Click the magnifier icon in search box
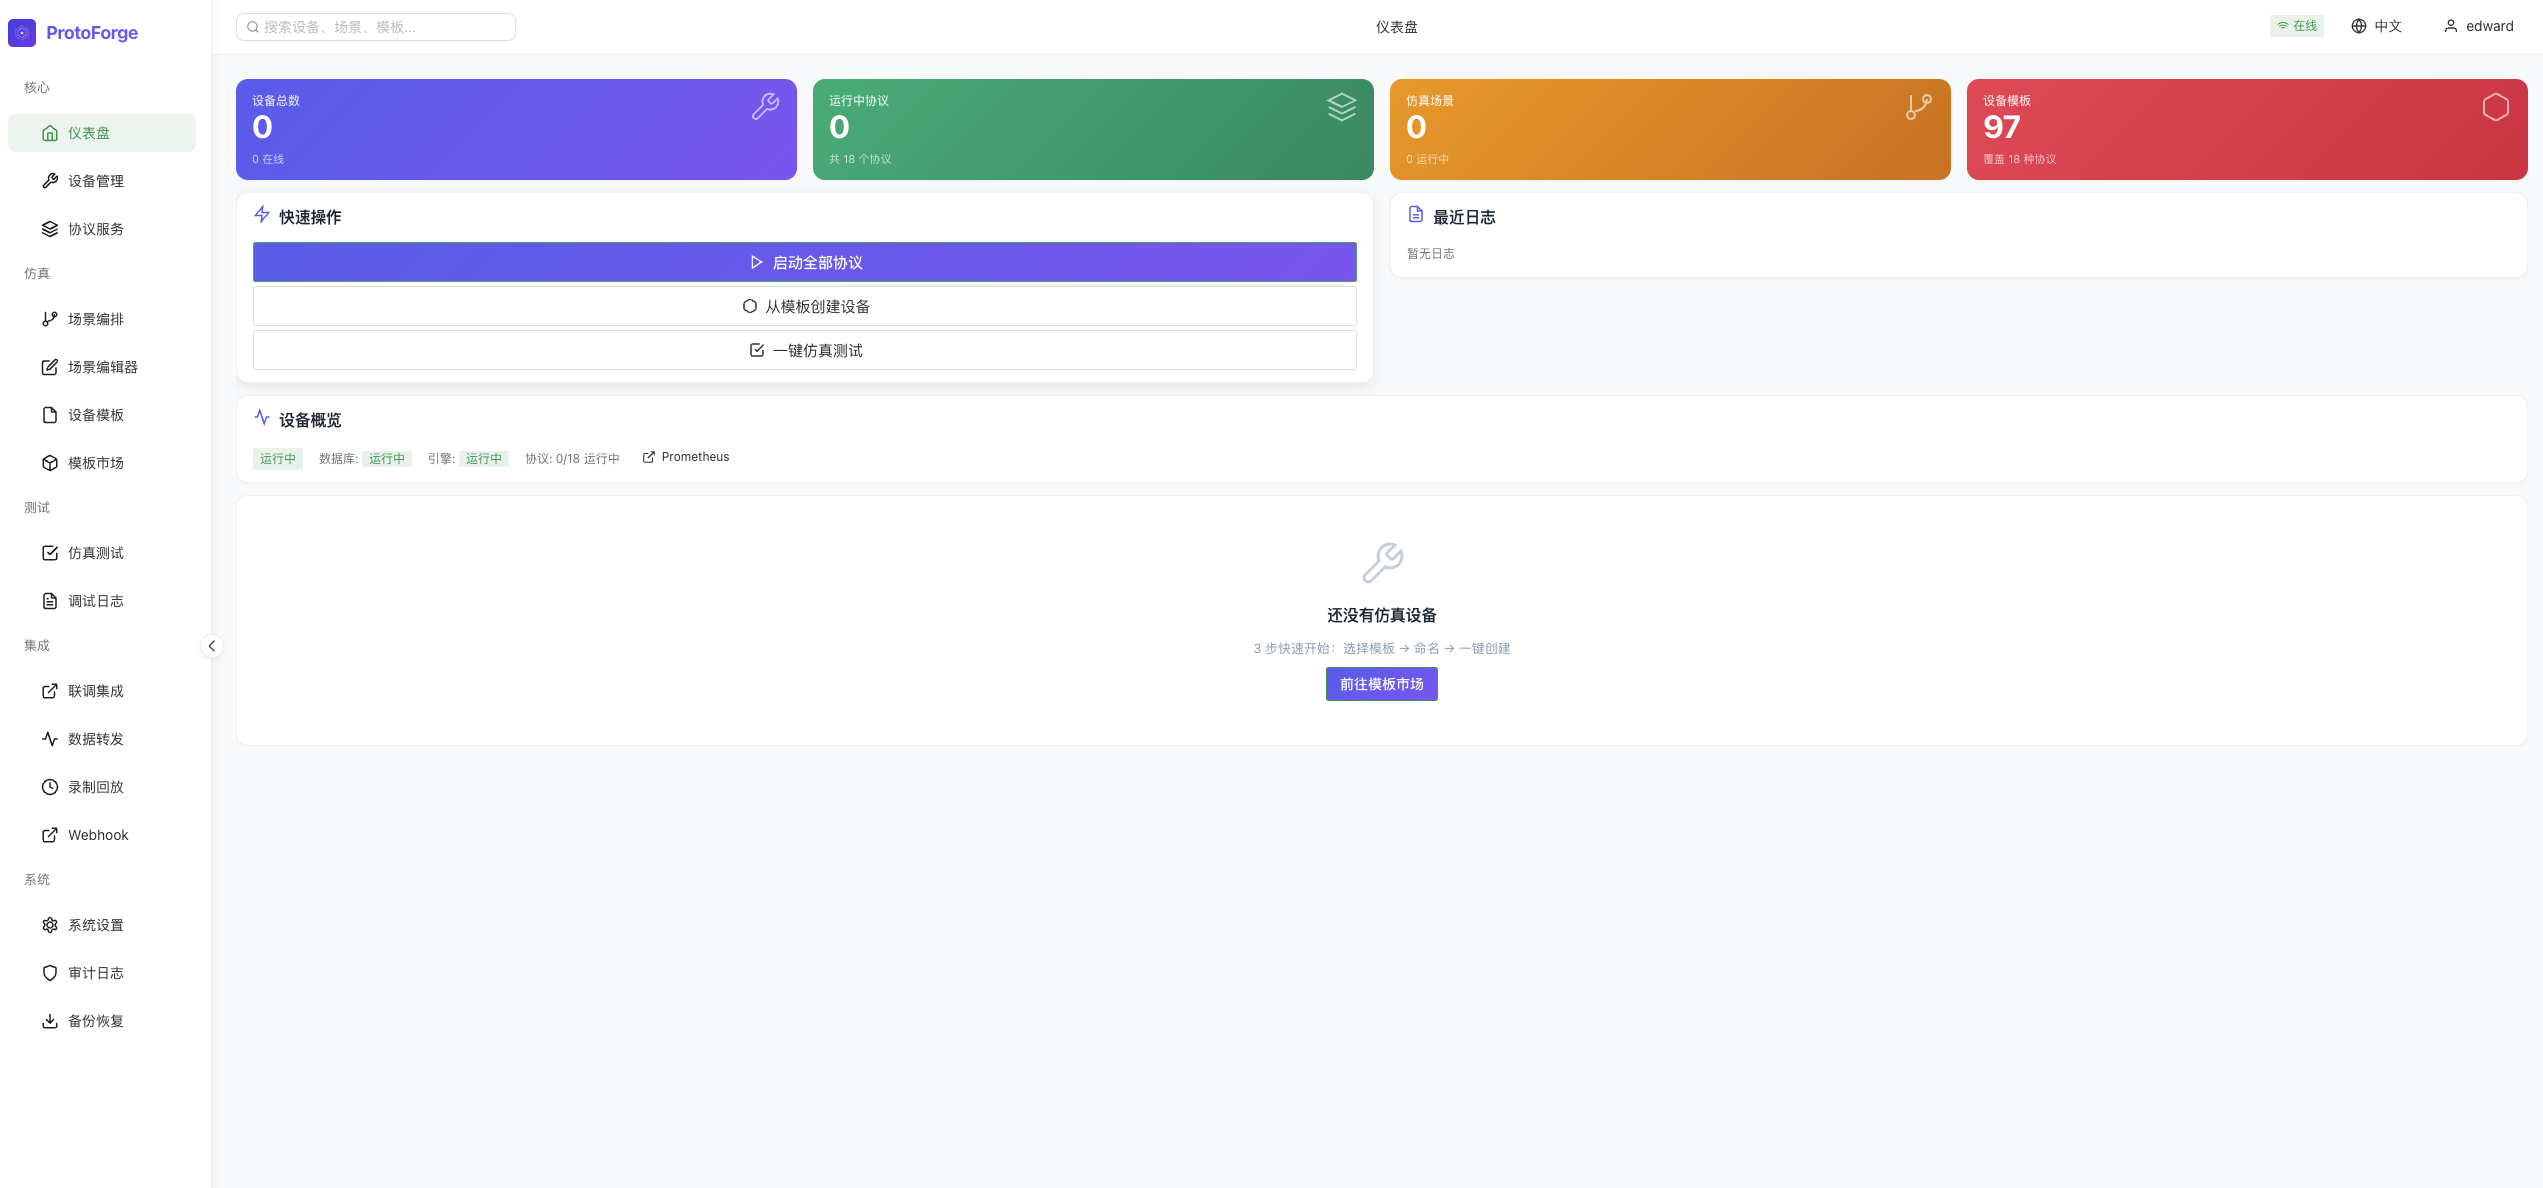 point(253,27)
